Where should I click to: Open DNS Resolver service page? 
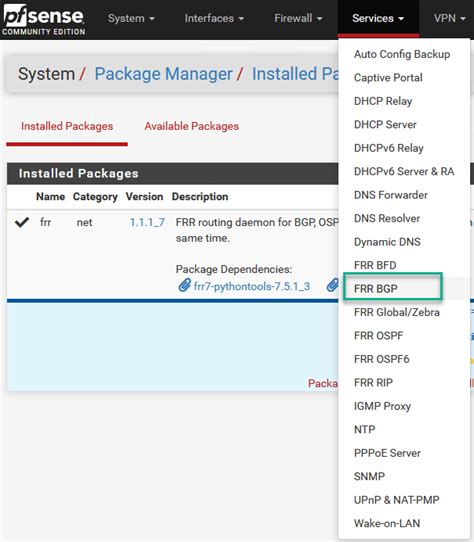387,218
